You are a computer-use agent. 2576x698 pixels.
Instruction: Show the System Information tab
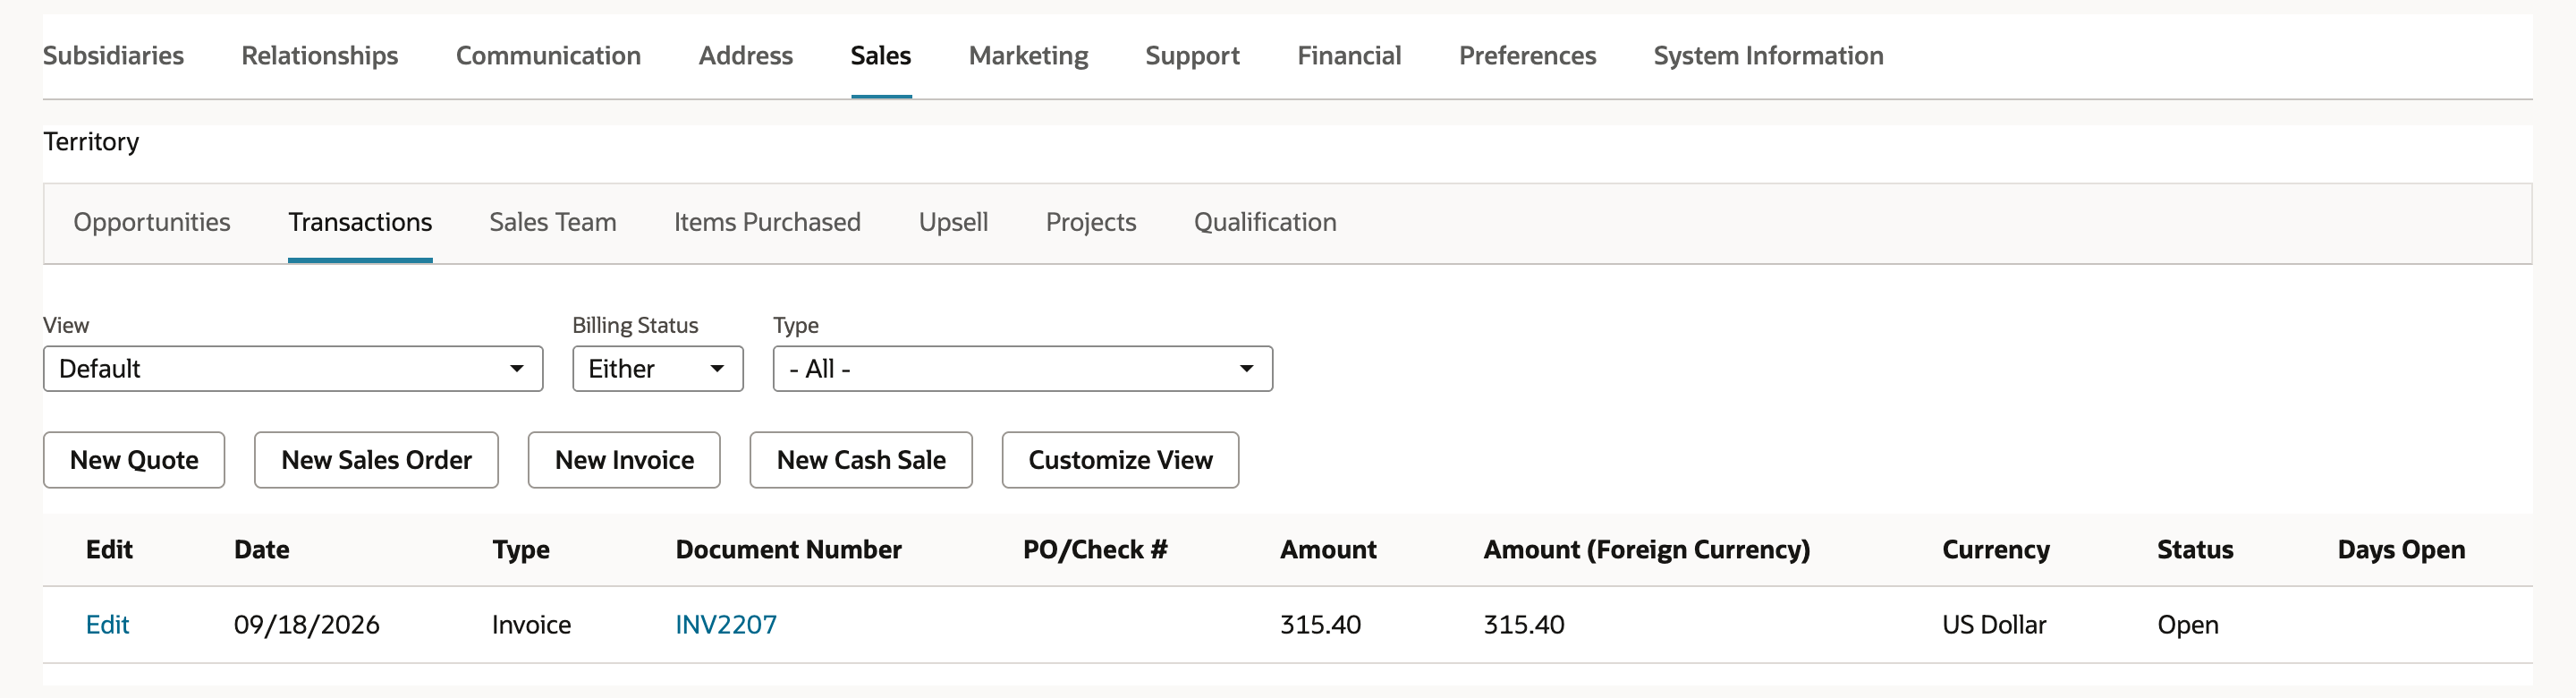[x=1768, y=55]
